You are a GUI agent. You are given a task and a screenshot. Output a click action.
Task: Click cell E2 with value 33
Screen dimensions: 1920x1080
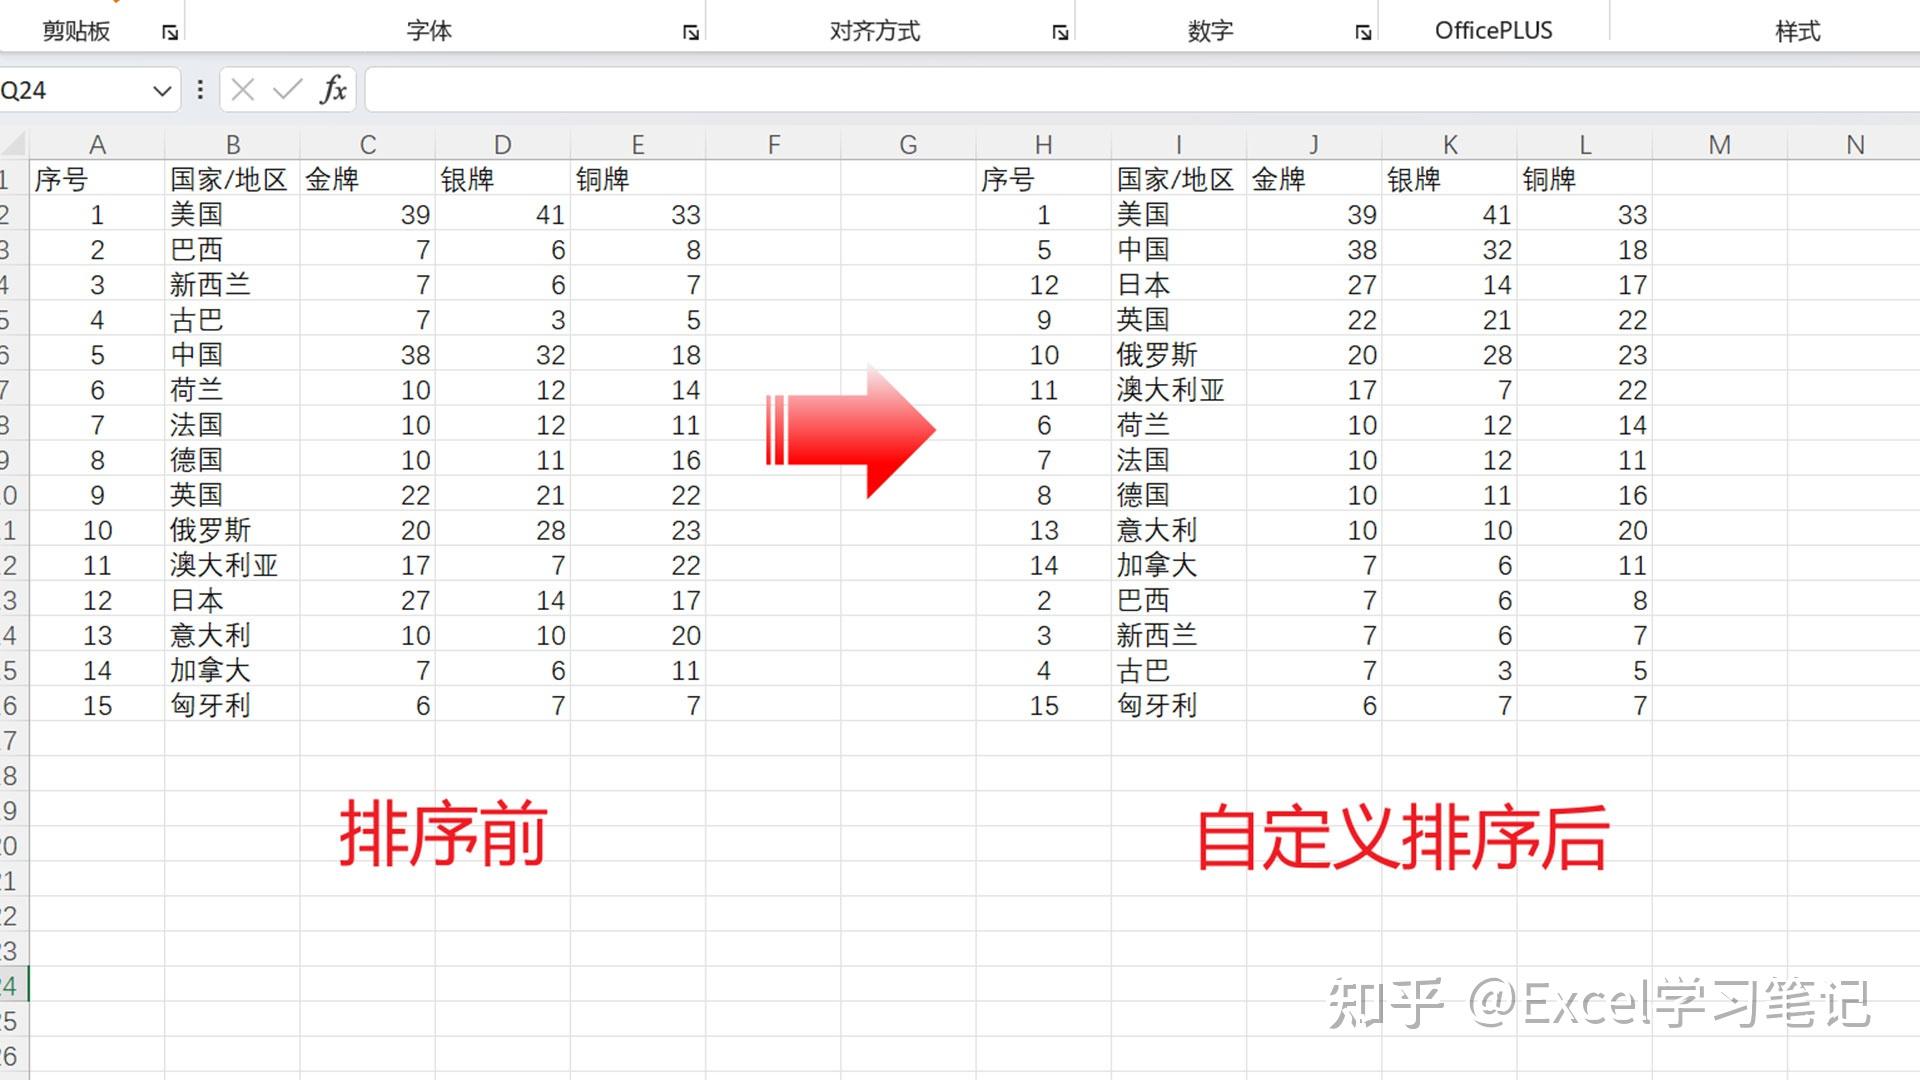(x=637, y=214)
